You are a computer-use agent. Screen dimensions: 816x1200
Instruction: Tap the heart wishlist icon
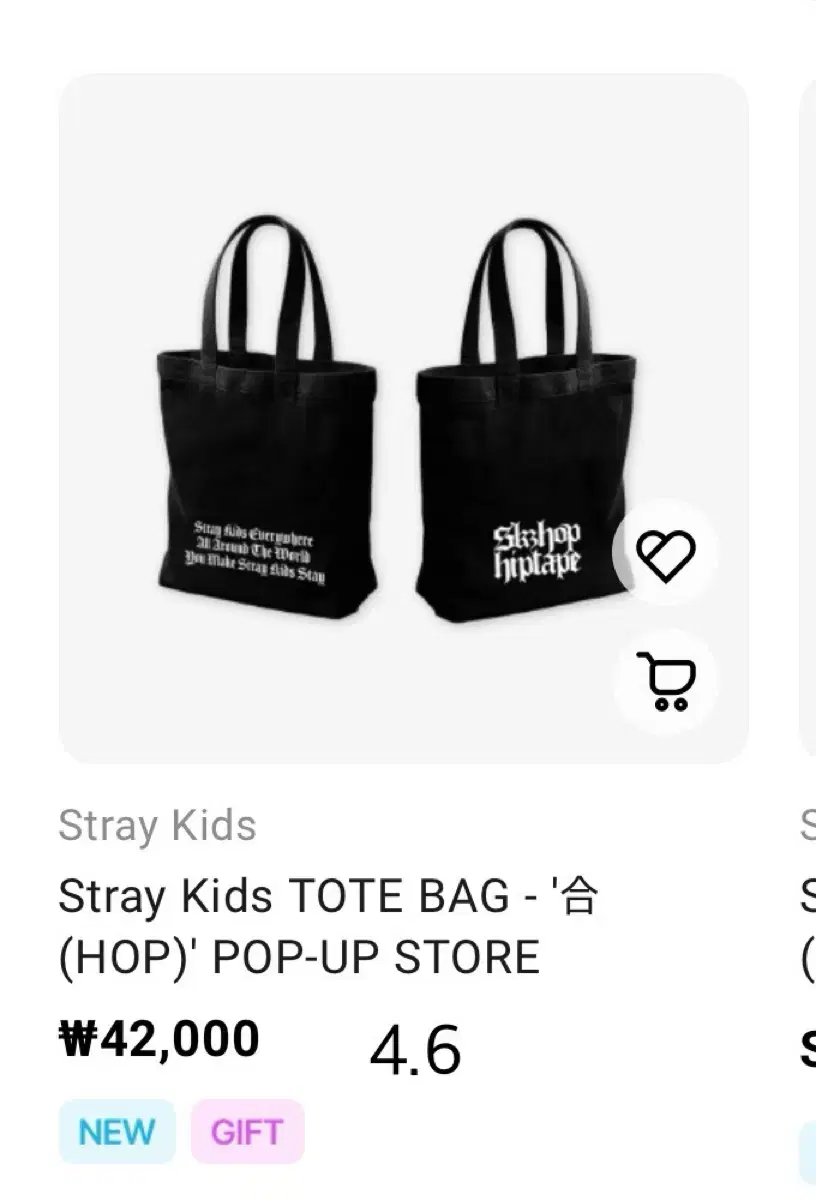click(665, 553)
